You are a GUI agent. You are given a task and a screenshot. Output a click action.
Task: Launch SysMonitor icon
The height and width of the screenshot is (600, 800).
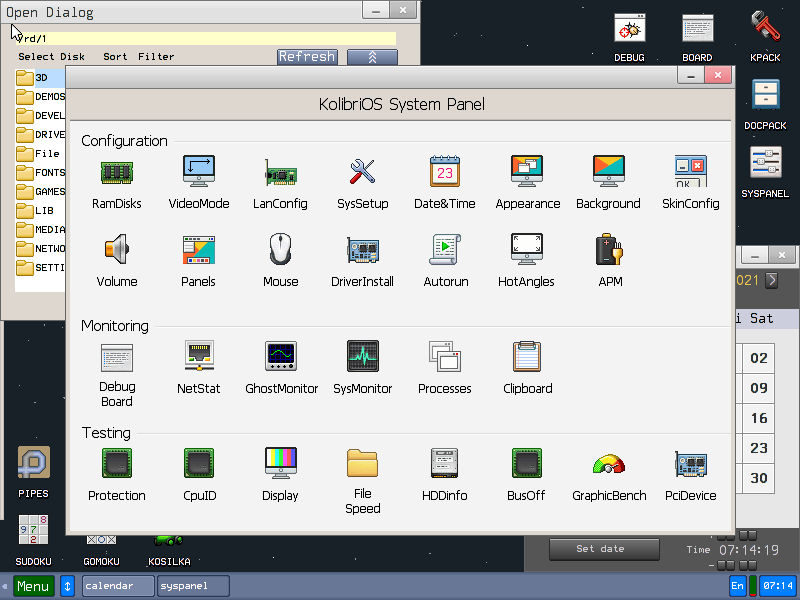[363, 356]
